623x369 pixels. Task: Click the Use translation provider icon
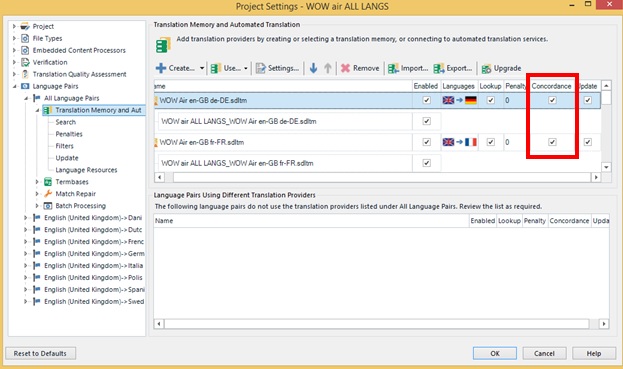click(215, 68)
